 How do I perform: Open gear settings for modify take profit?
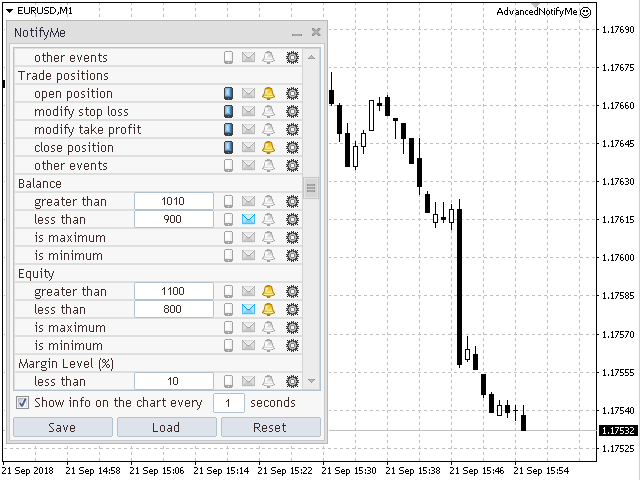[x=292, y=129]
